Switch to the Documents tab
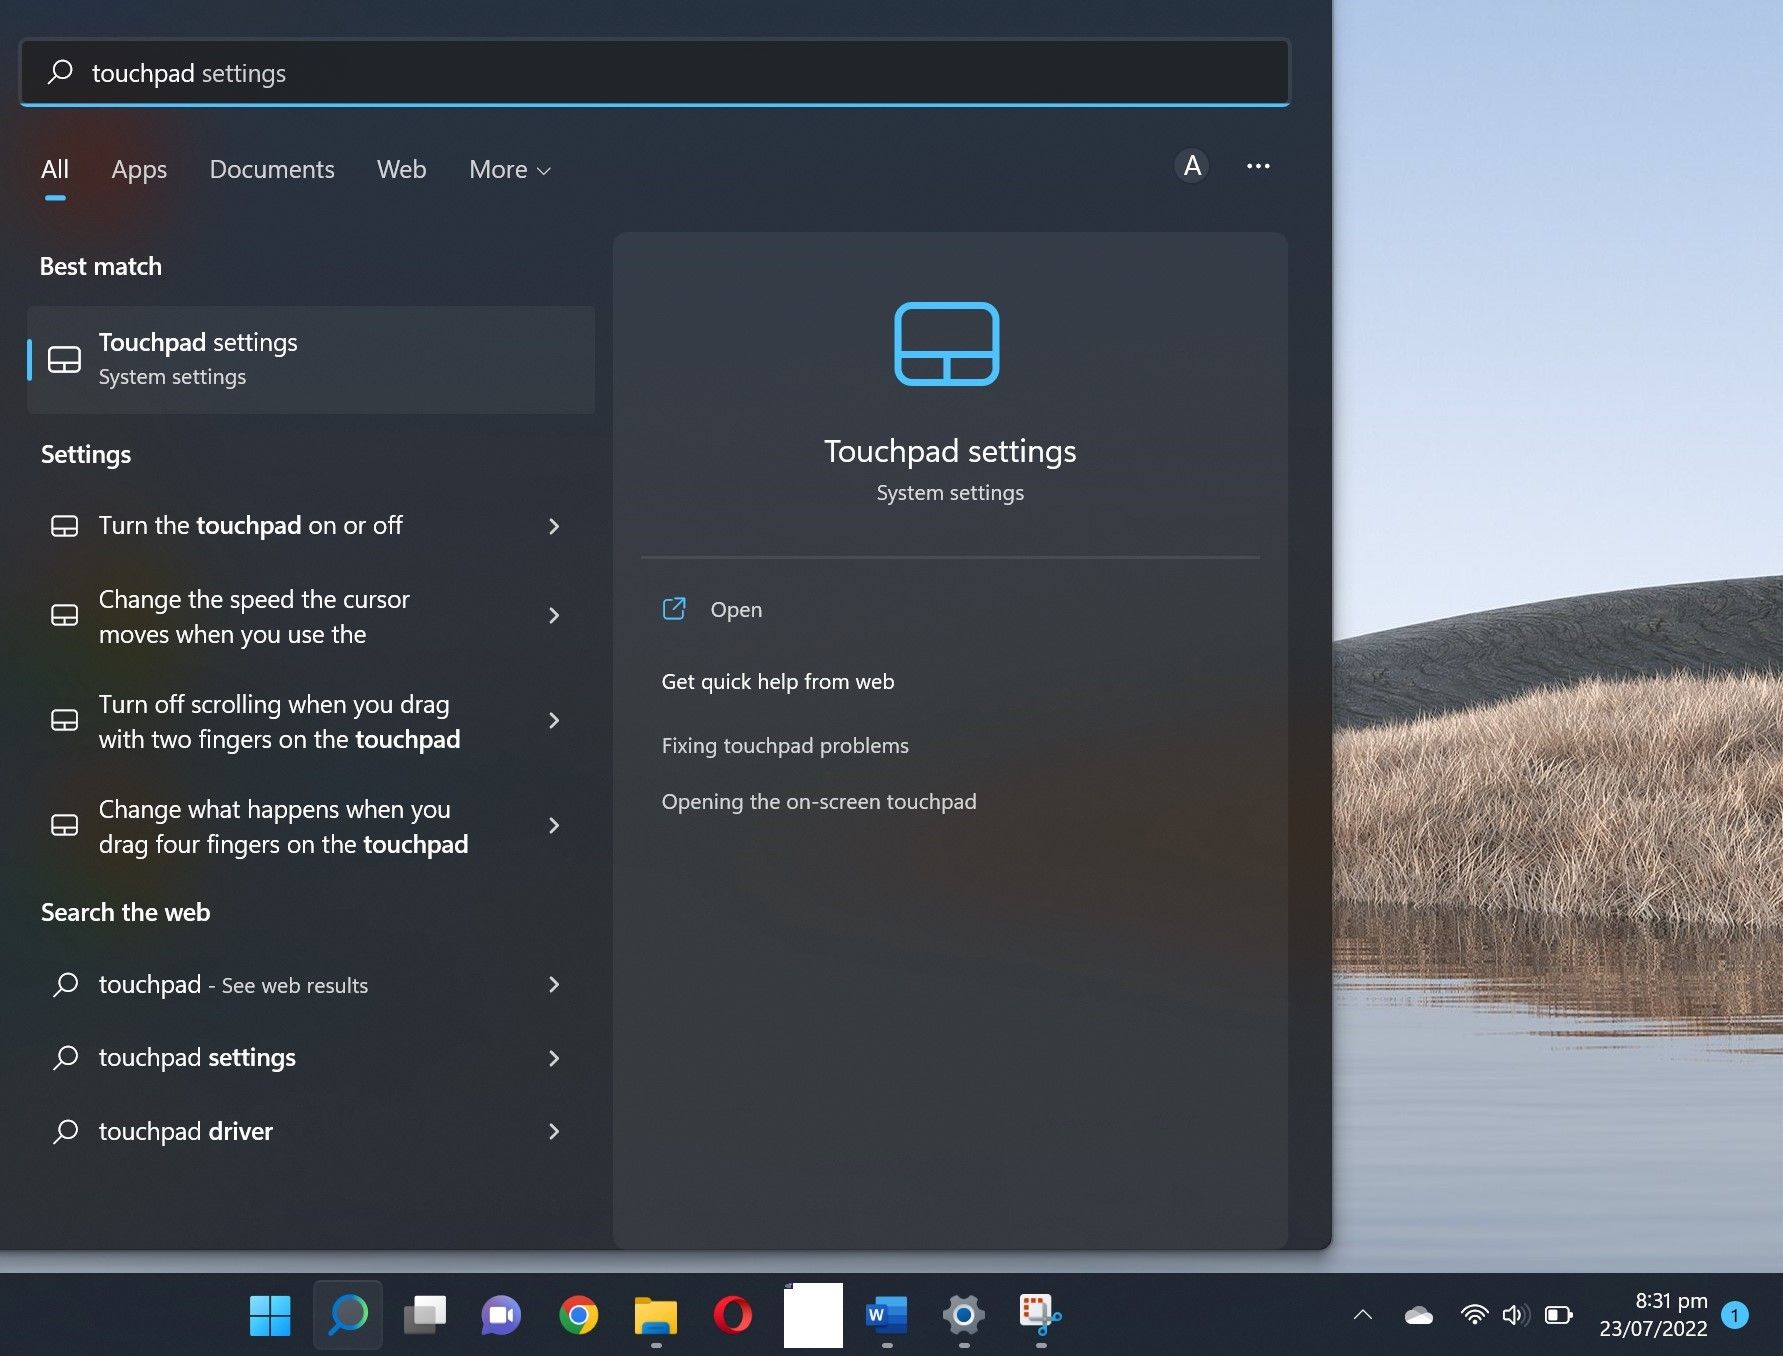The width and height of the screenshot is (1783, 1356). click(x=272, y=170)
